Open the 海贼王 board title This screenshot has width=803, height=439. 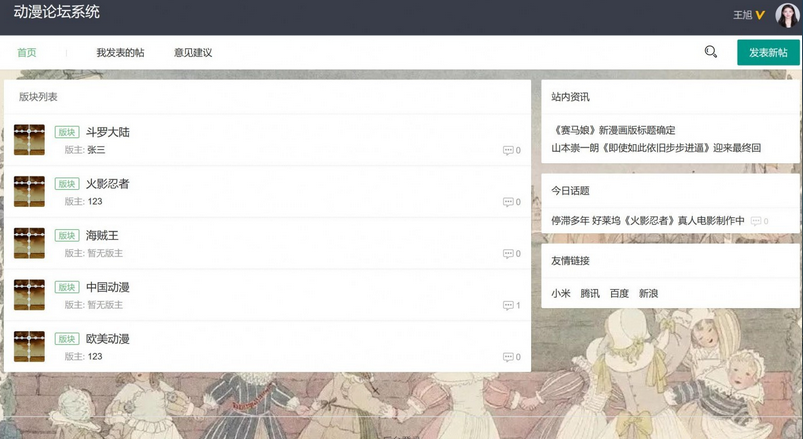tap(102, 236)
